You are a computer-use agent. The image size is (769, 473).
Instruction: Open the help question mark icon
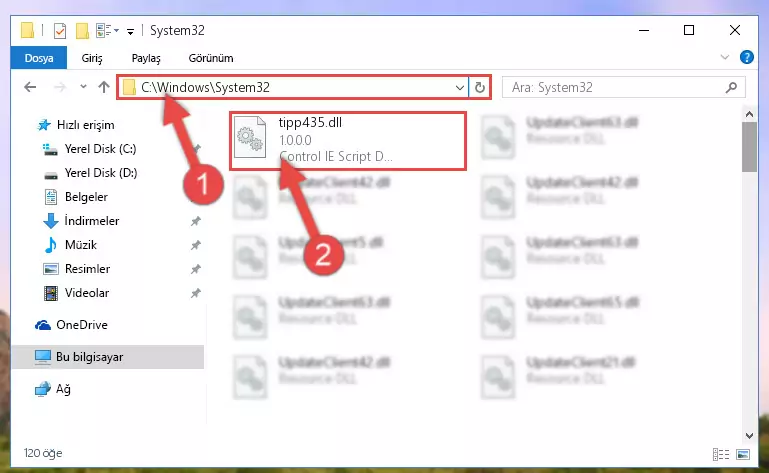click(x=746, y=57)
